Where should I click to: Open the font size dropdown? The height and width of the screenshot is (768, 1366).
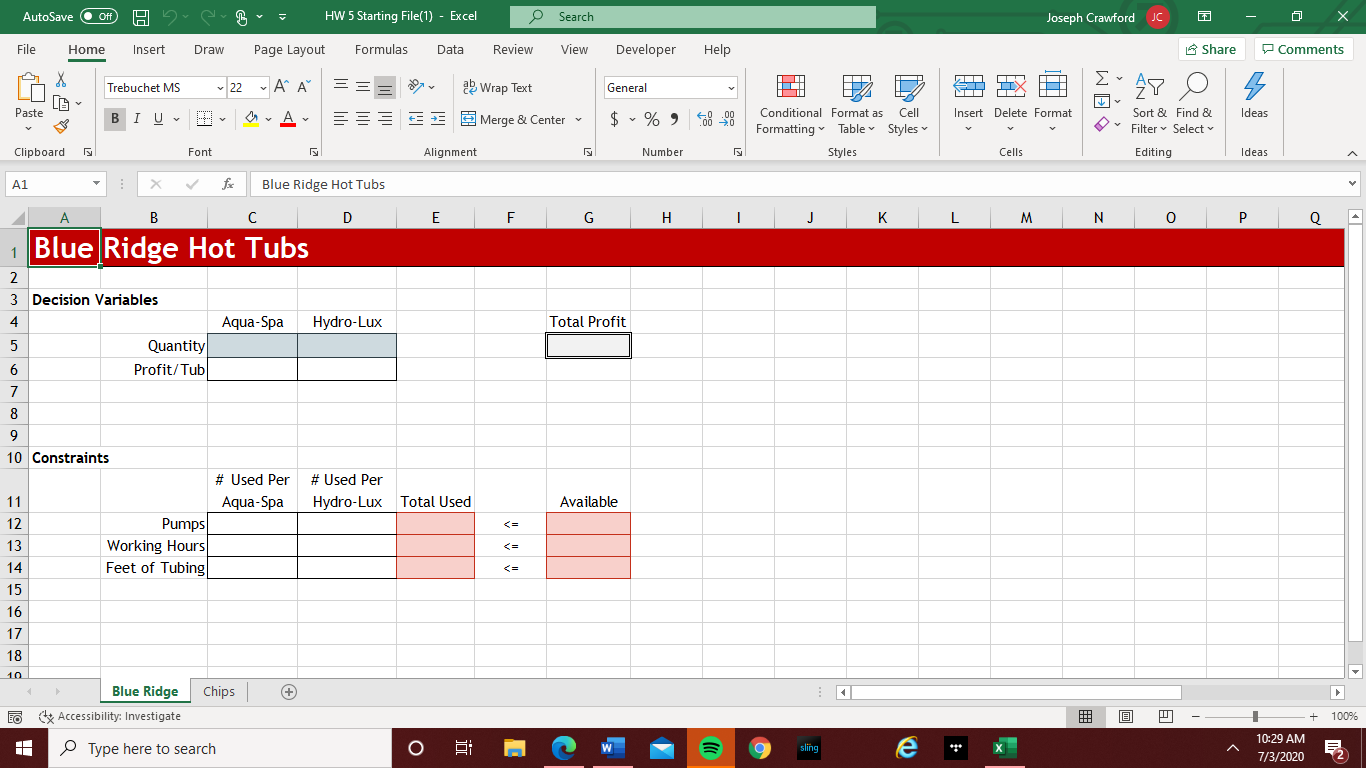point(263,88)
